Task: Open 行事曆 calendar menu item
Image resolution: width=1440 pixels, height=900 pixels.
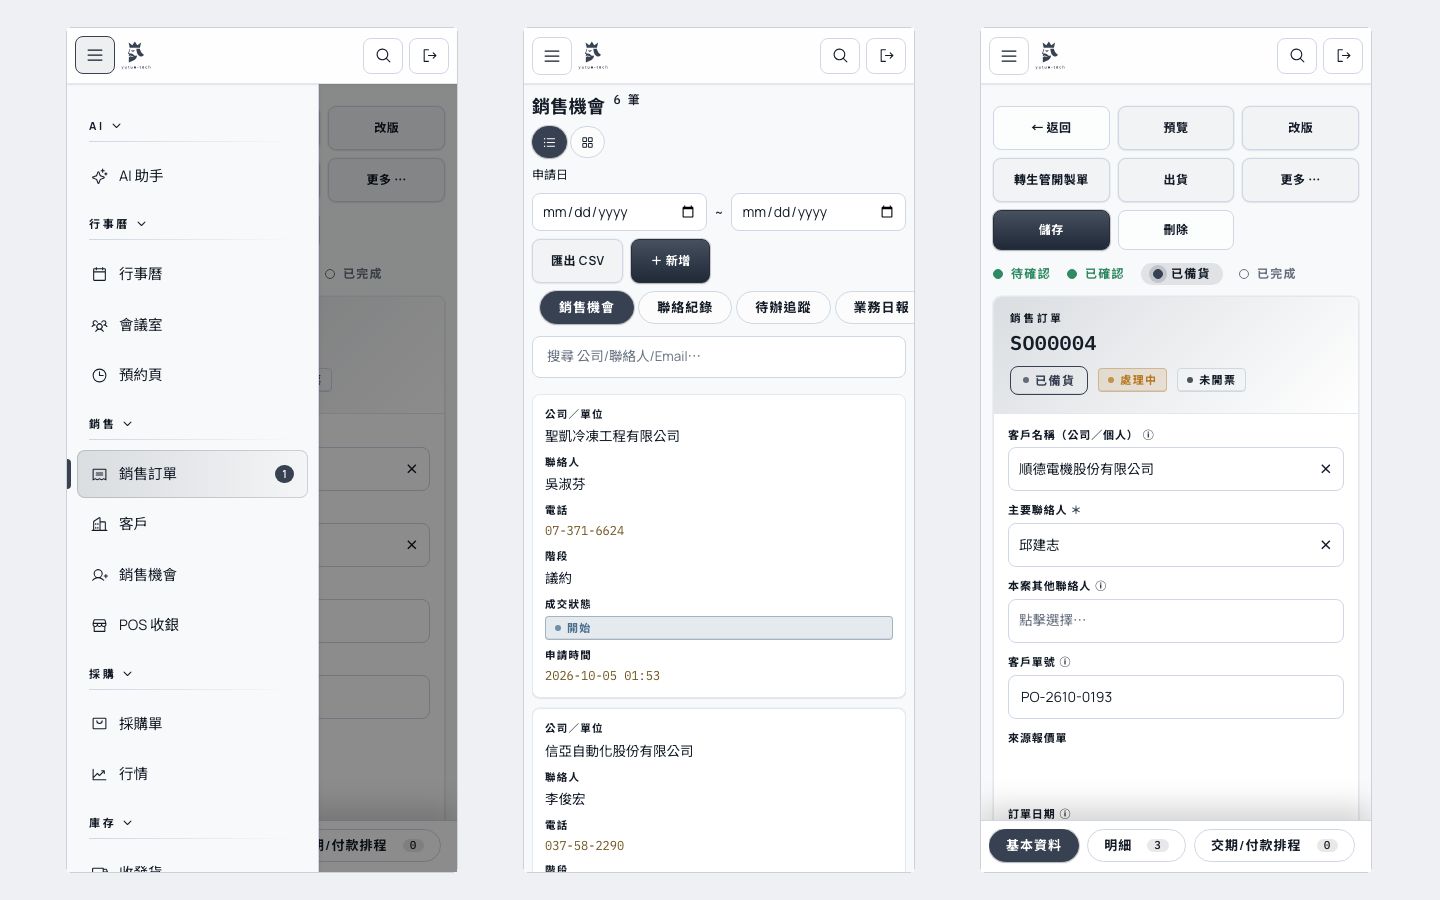Action: [192, 274]
